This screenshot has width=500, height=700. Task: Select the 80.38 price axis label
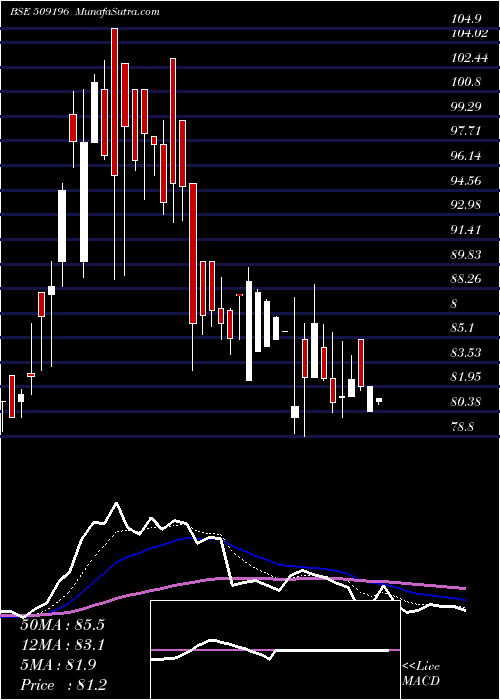pyautogui.click(x=466, y=402)
